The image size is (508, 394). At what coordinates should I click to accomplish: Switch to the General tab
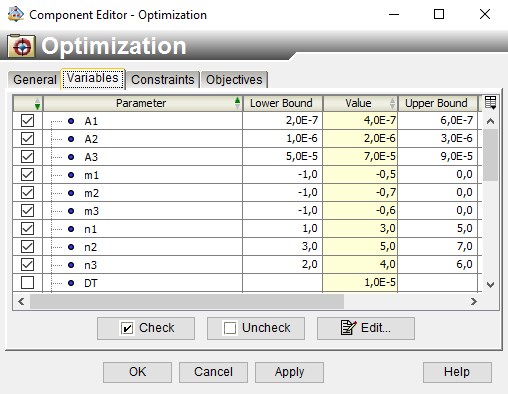click(x=35, y=80)
